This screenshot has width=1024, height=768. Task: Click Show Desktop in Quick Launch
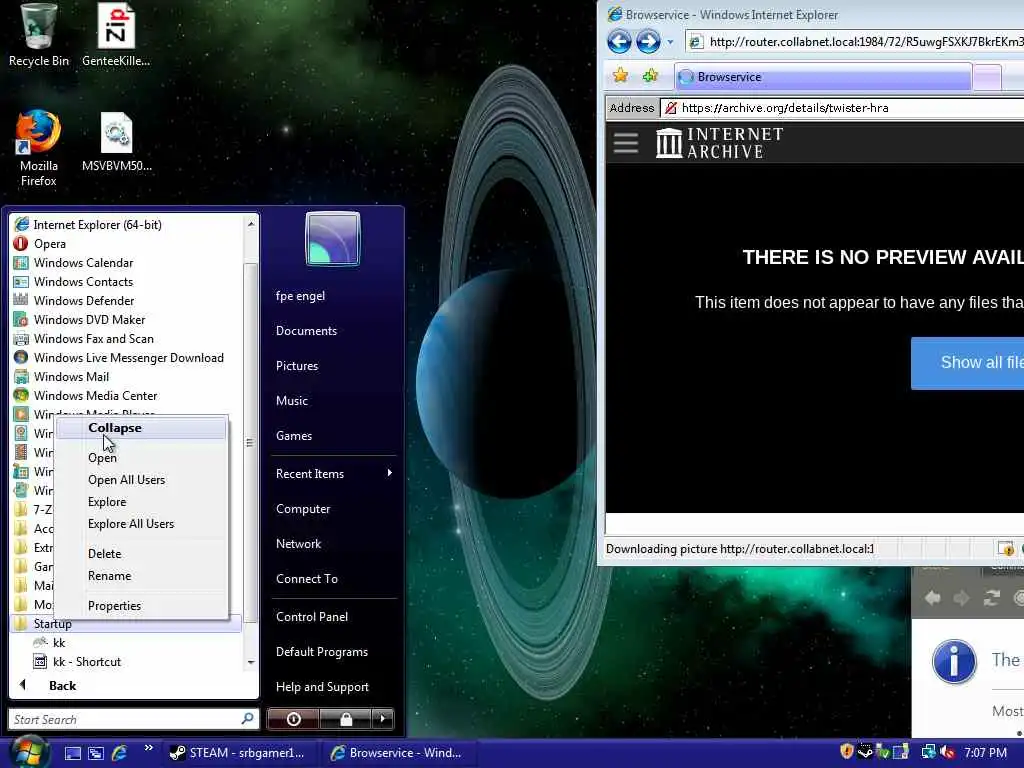(x=72, y=753)
